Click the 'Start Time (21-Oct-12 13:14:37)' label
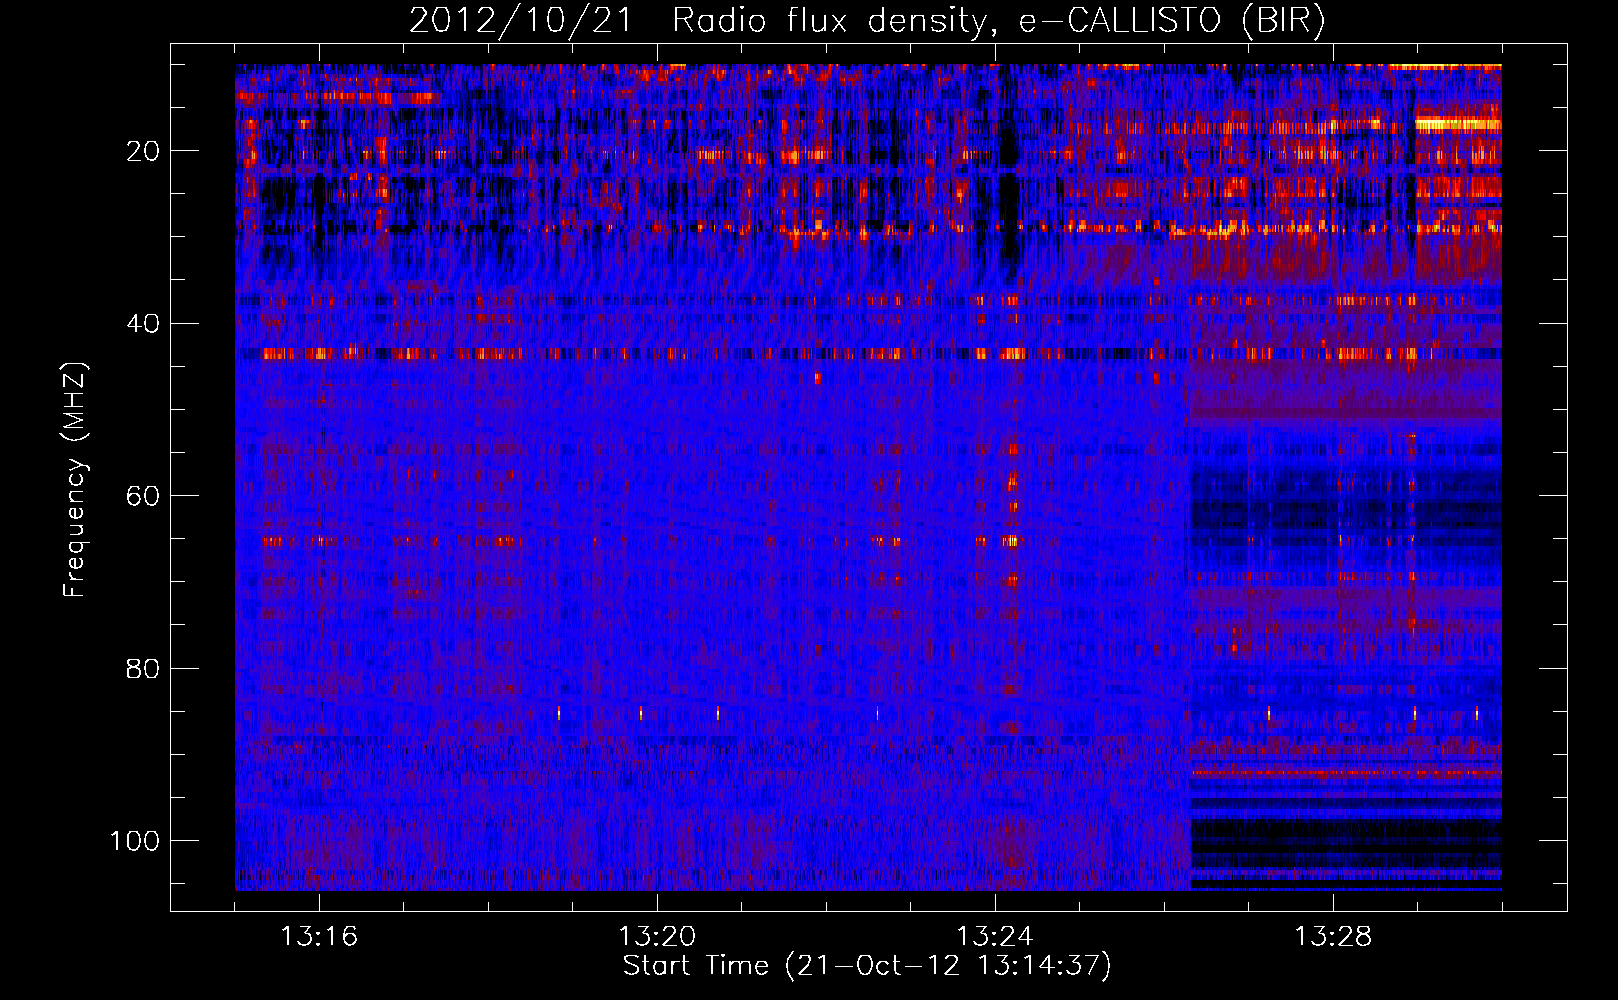Image resolution: width=1618 pixels, height=1000 pixels. 867,966
